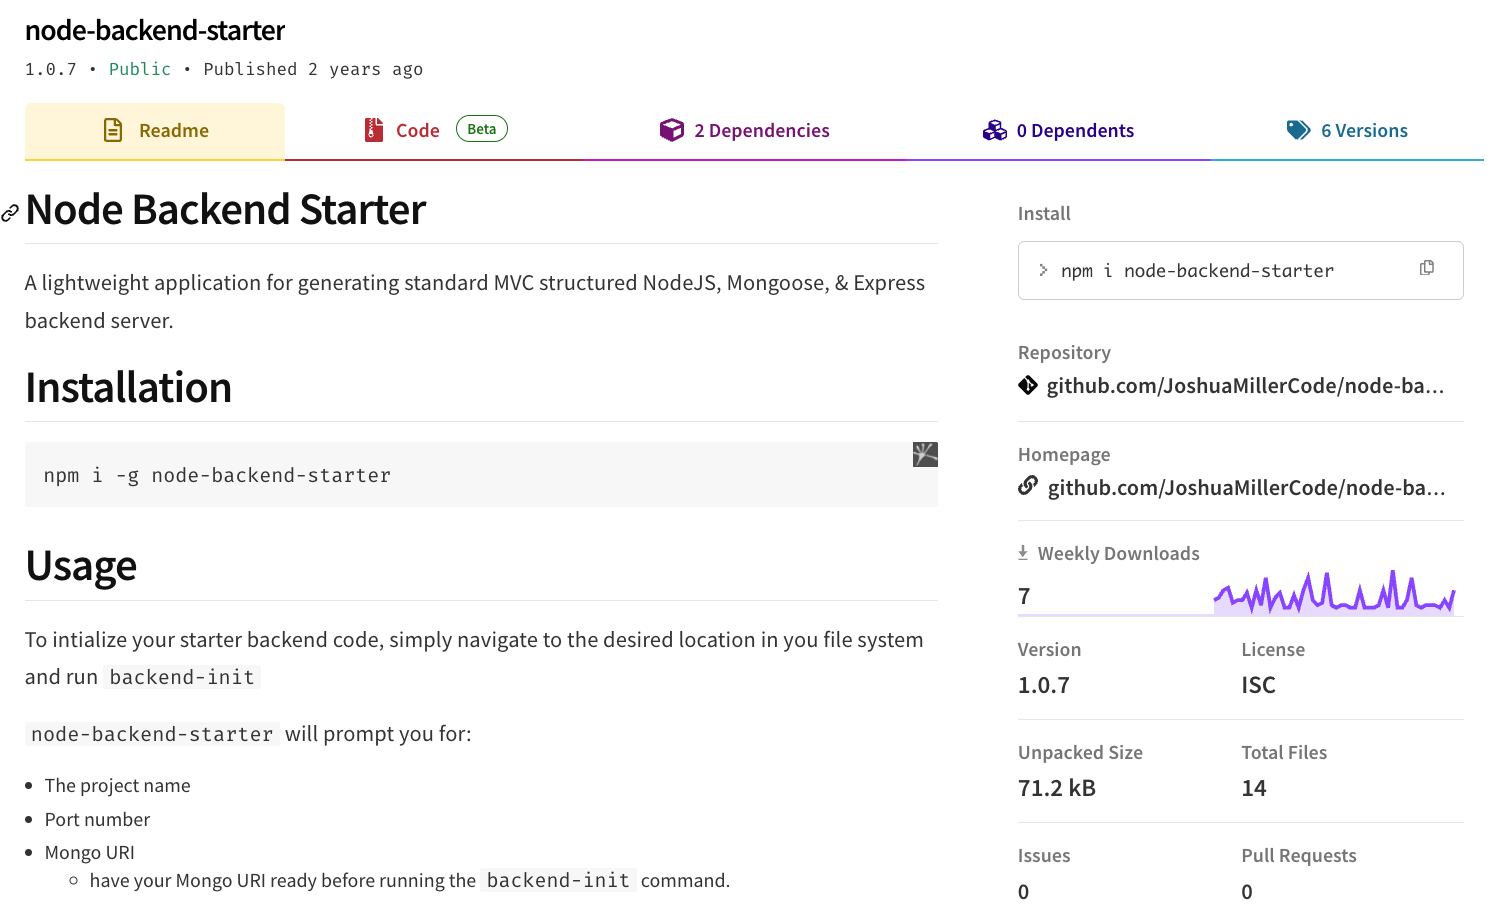Screen dimensions: 1503x915
Task: Click the Code zip file icon
Action: point(374,130)
